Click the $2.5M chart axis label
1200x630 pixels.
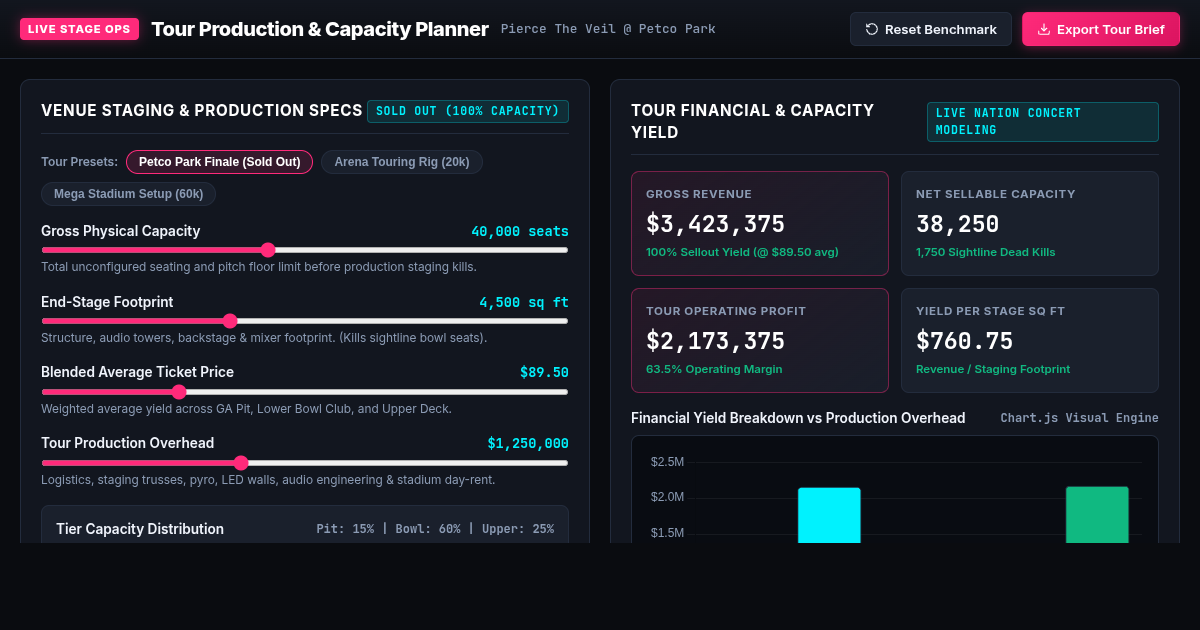tap(667, 462)
